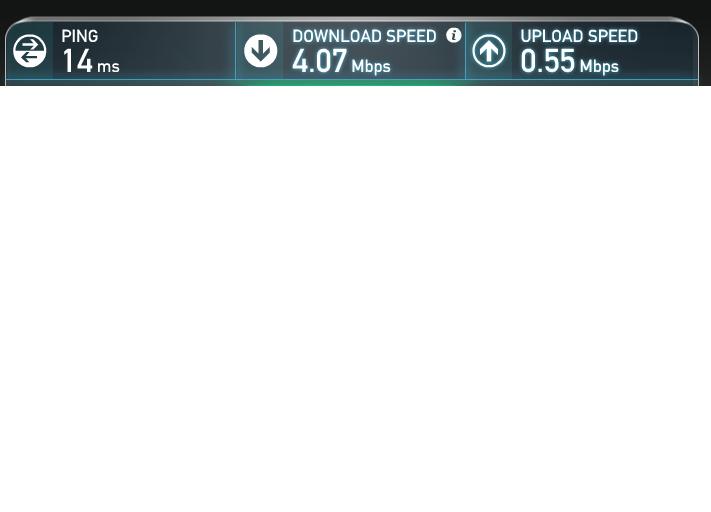711x512 pixels.
Task: Click the ping two-arrows icon
Action: pos(29,51)
